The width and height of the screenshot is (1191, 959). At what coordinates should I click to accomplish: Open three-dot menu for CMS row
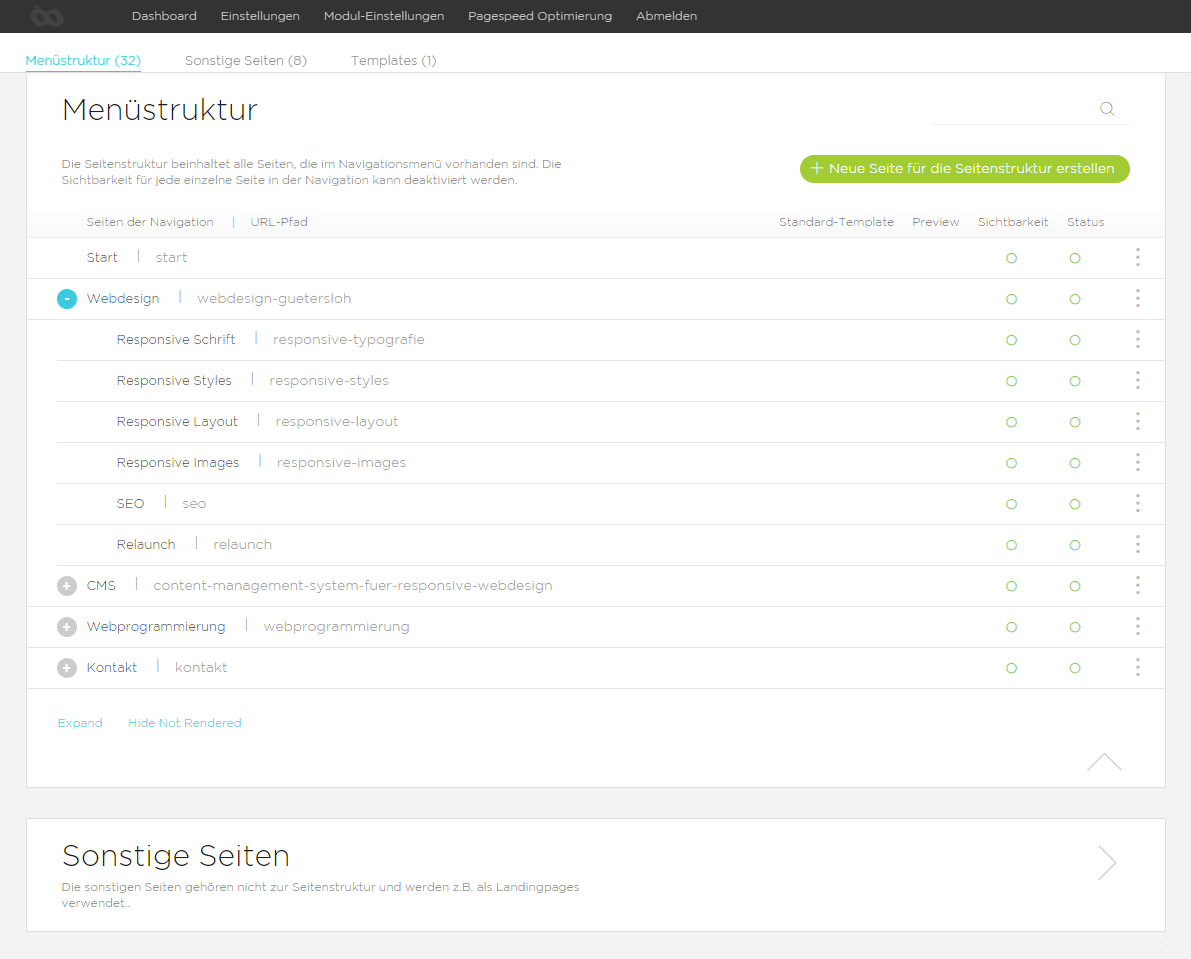1137,586
